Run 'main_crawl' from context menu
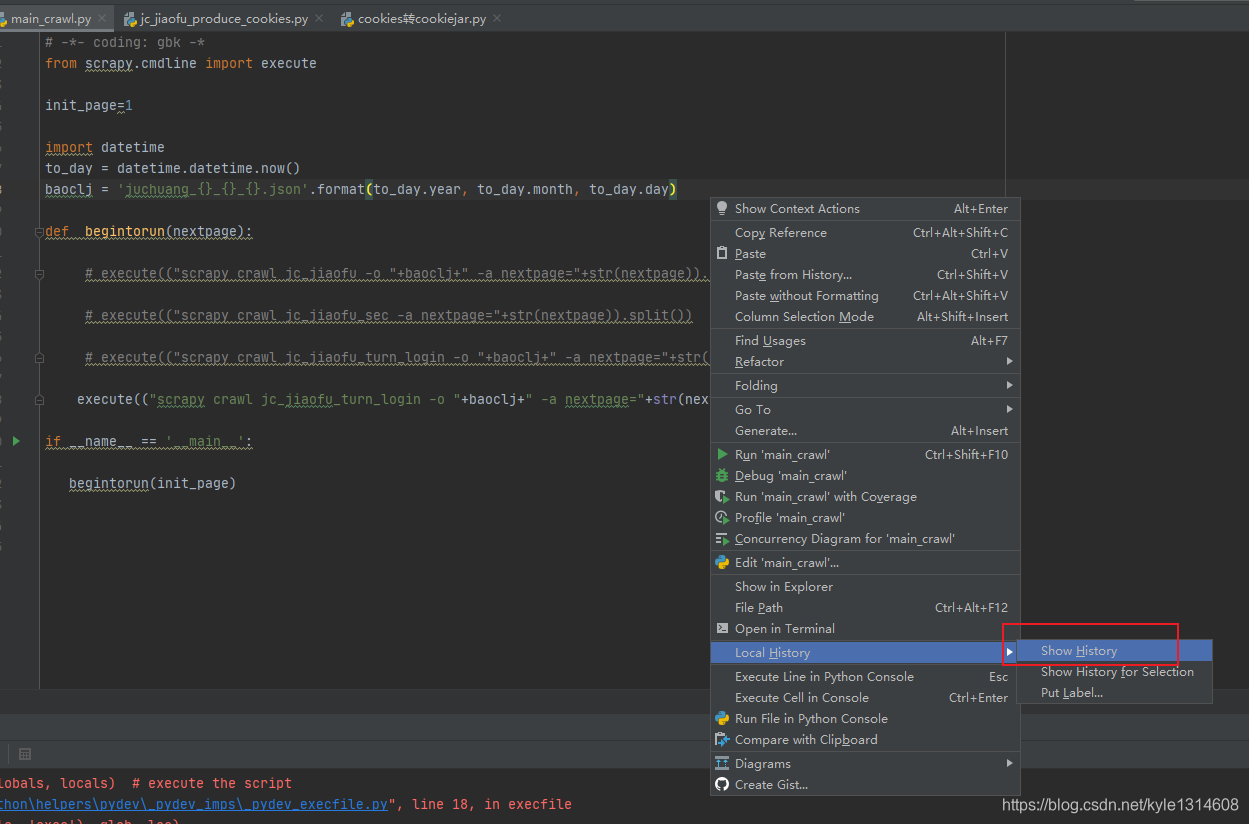The height and width of the screenshot is (824, 1249). 865,455
